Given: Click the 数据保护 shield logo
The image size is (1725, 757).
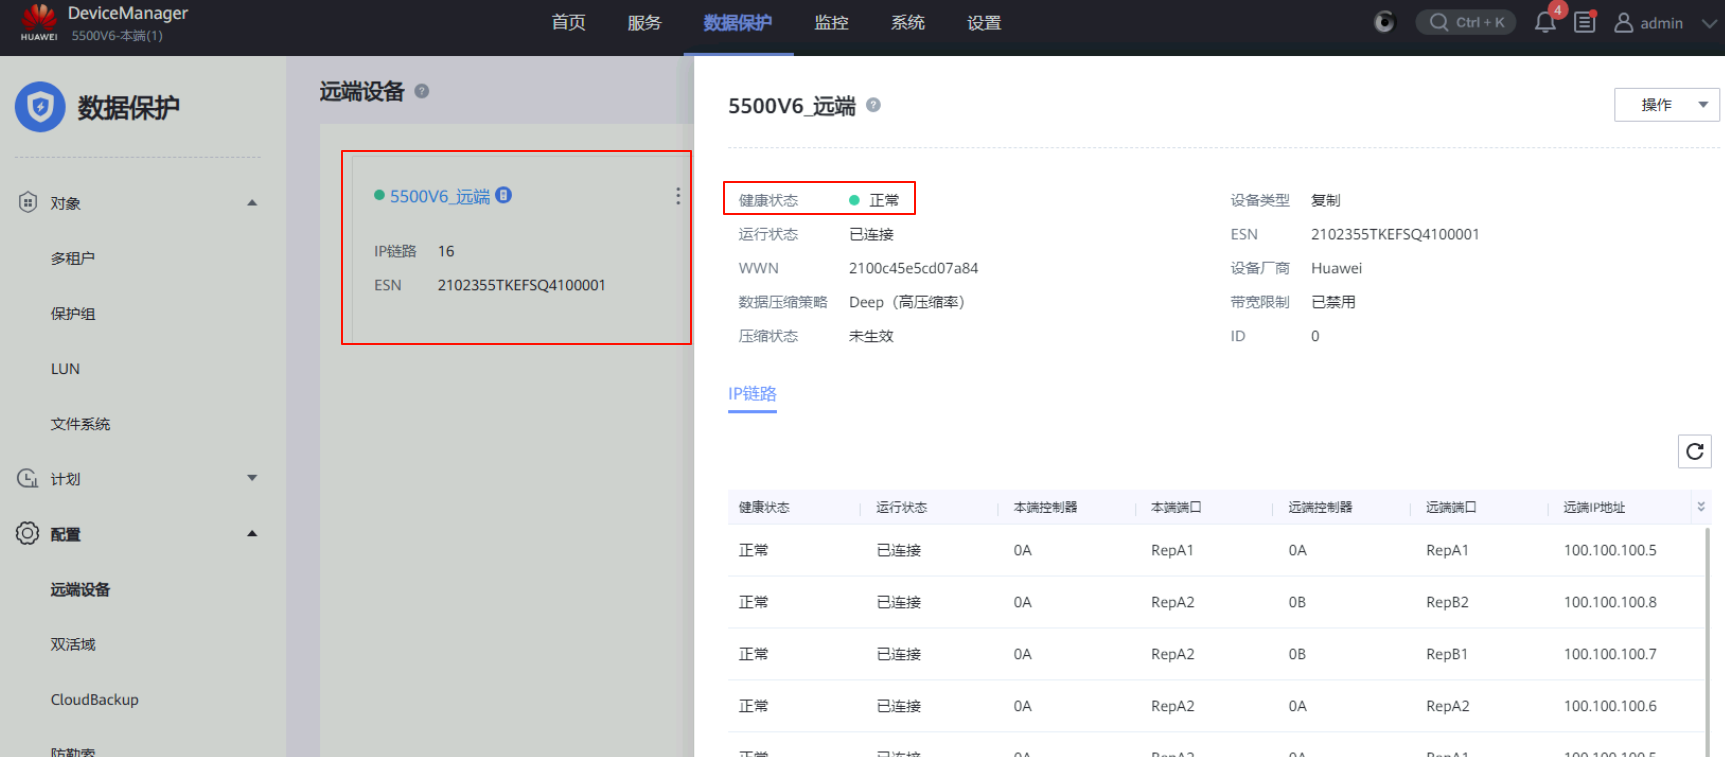Looking at the screenshot, I should tap(40, 107).
